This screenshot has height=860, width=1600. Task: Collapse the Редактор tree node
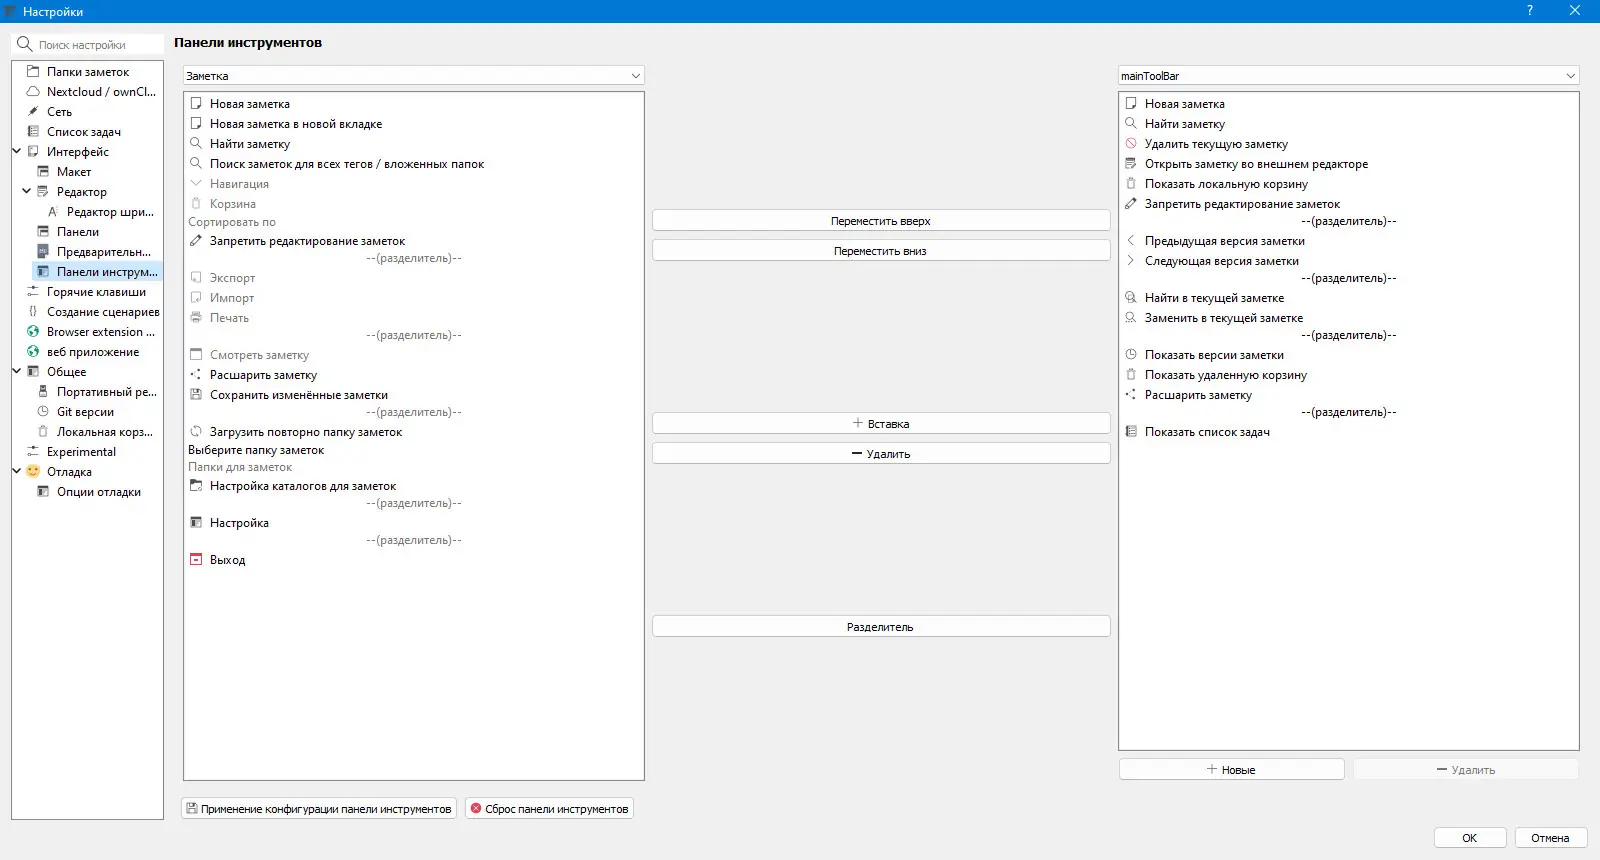27,192
